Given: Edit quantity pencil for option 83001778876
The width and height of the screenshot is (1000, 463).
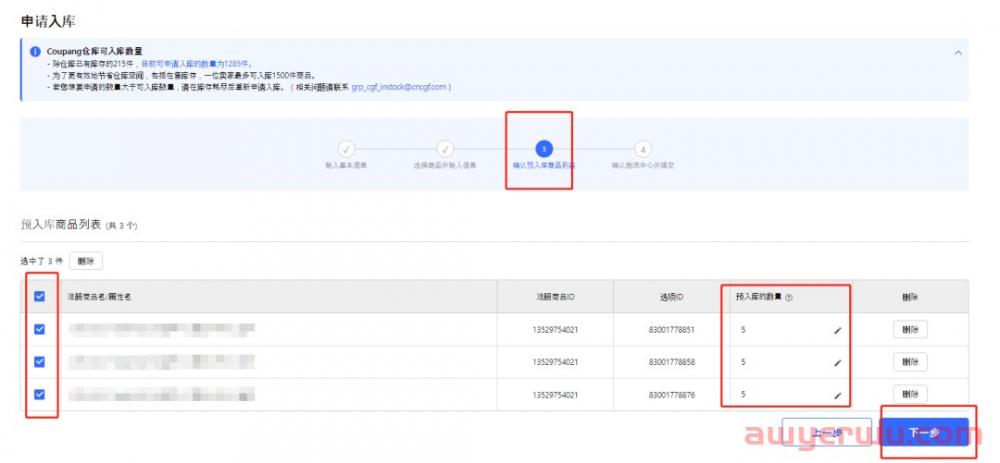Looking at the screenshot, I should click(x=837, y=395).
